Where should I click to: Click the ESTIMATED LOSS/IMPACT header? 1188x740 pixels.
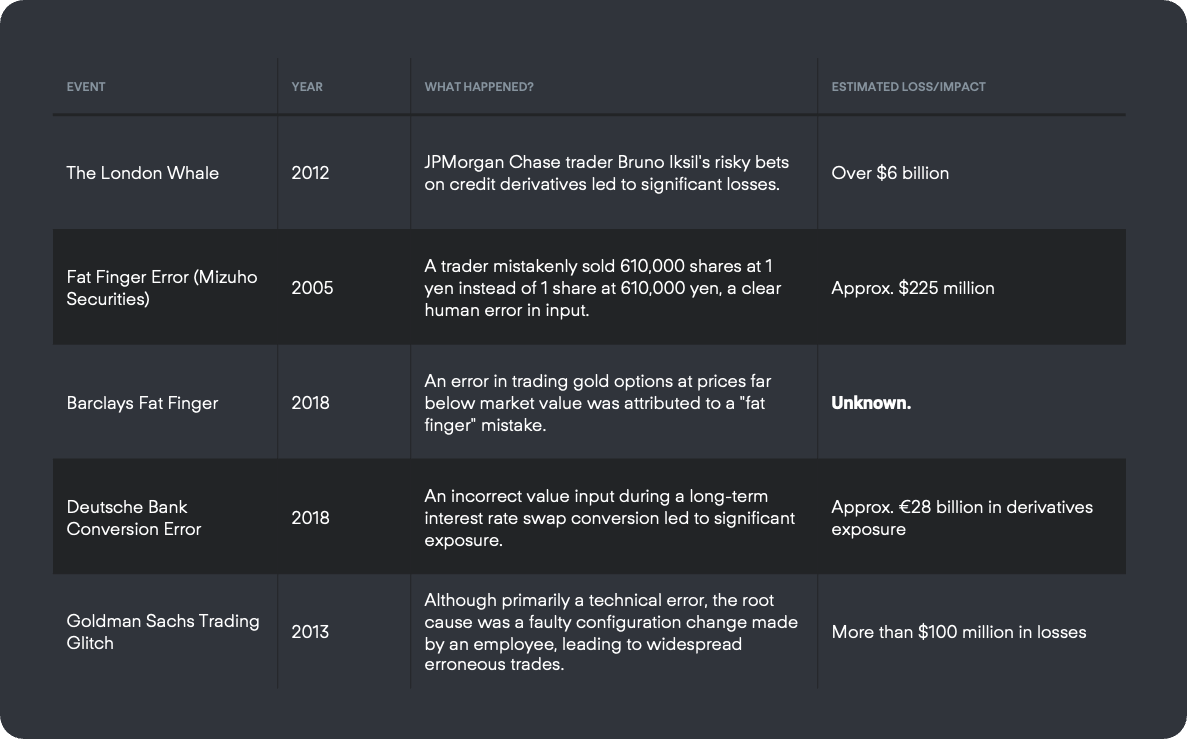pyautogui.click(x=908, y=87)
